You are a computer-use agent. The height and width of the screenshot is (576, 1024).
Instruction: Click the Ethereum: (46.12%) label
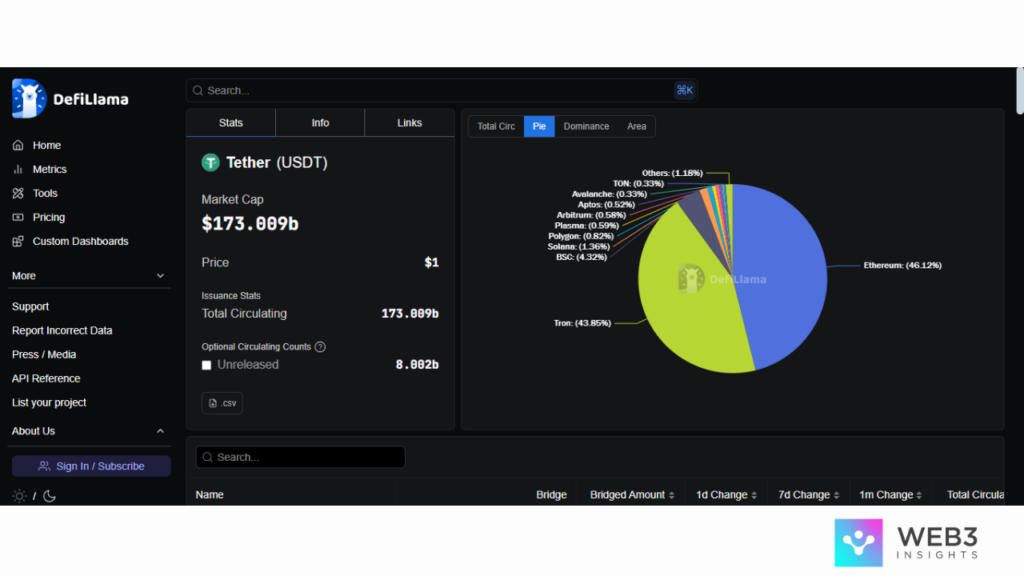[903, 265]
